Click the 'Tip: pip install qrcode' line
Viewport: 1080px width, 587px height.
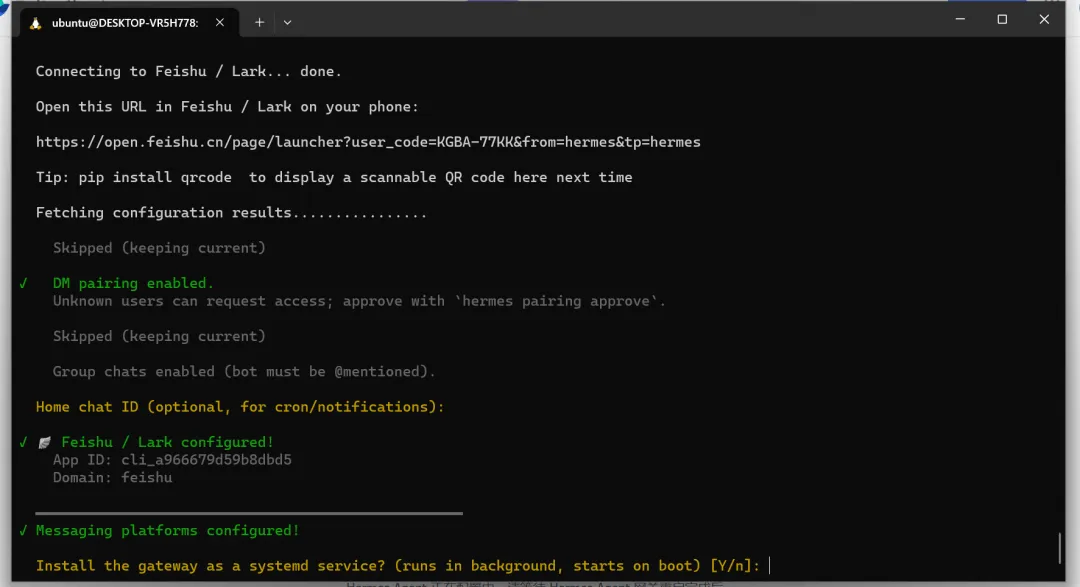[334, 177]
